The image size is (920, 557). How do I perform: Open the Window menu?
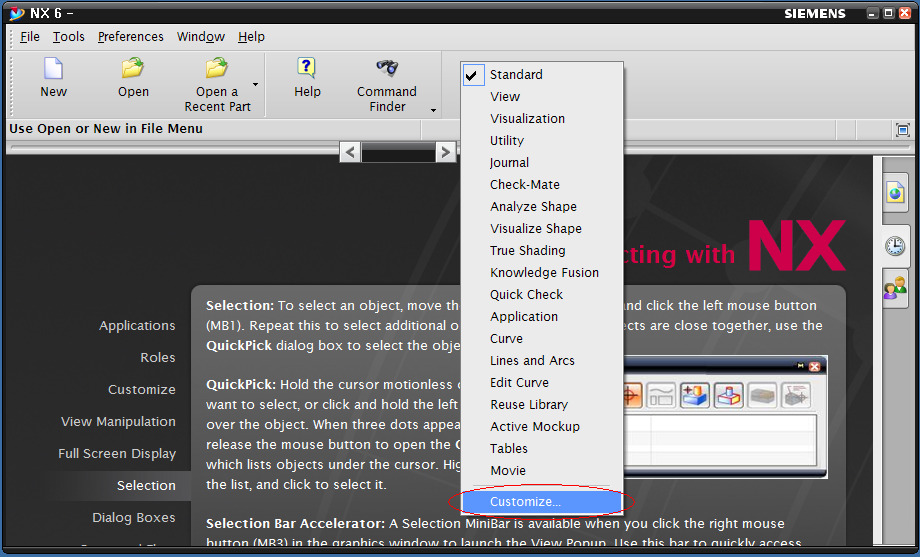(x=201, y=36)
